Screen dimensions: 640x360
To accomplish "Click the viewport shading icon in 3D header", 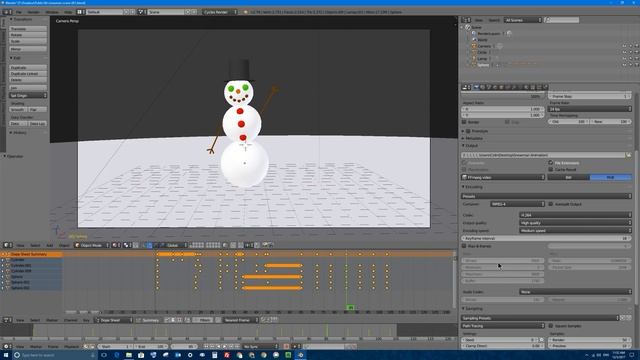I will (116, 245).
